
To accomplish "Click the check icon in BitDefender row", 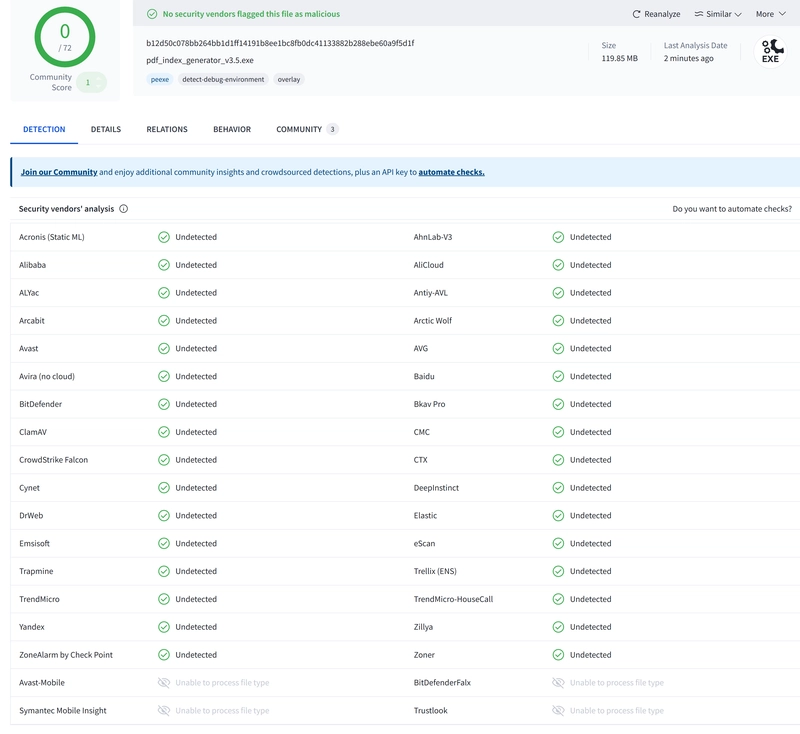I will [x=164, y=404].
